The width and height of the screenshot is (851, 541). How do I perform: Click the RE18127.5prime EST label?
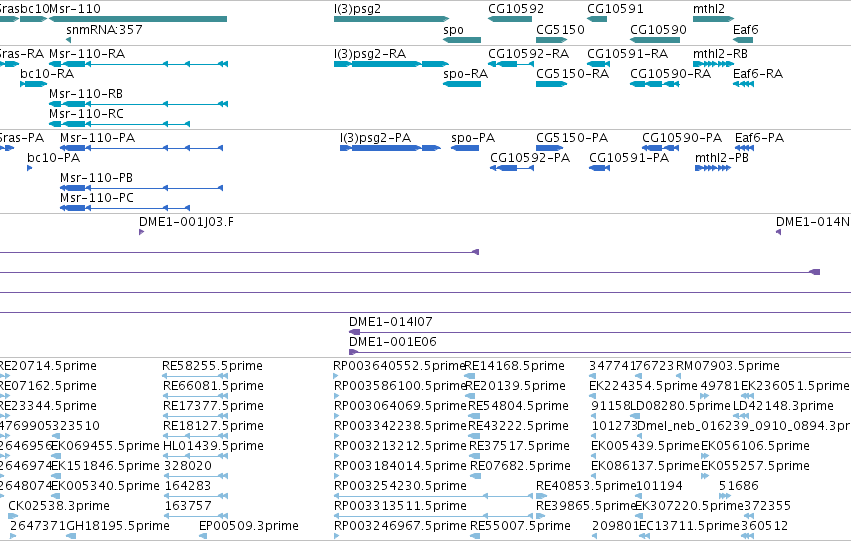[213, 426]
